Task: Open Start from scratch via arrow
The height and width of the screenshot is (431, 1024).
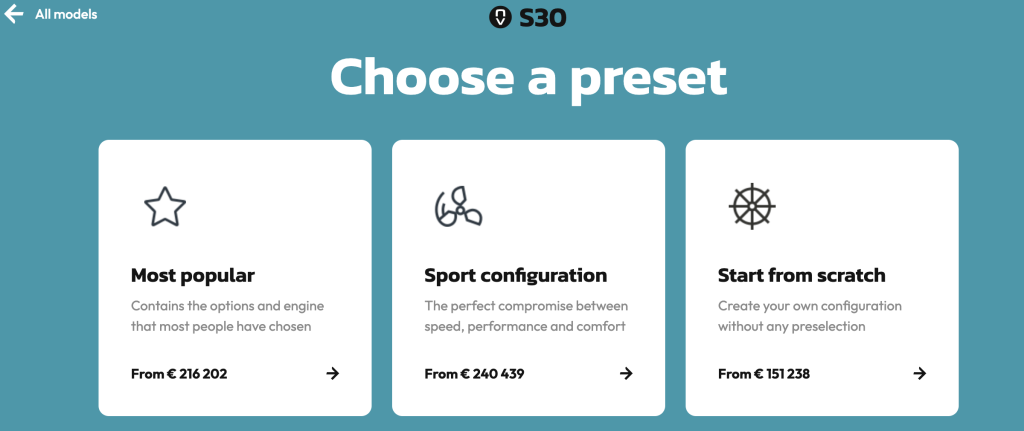Action: coord(920,374)
